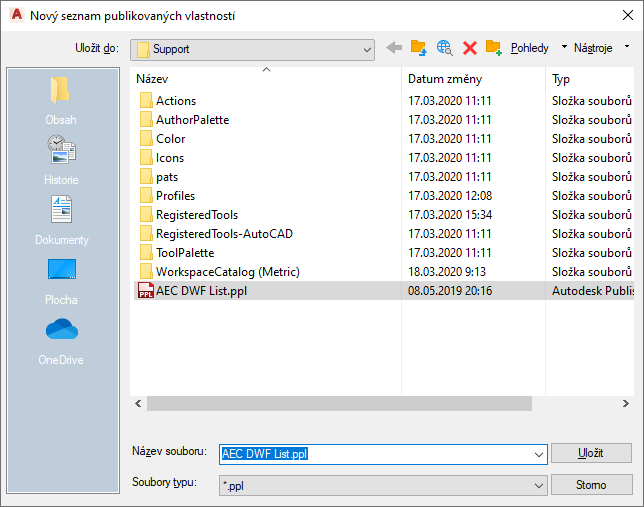Click the red delete icon
Image resolution: width=644 pixels, height=507 pixels.
(x=469, y=48)
